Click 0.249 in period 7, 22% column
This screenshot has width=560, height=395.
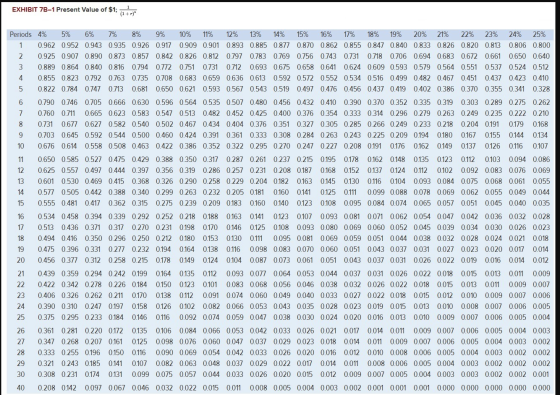click(x=469, y=114)
